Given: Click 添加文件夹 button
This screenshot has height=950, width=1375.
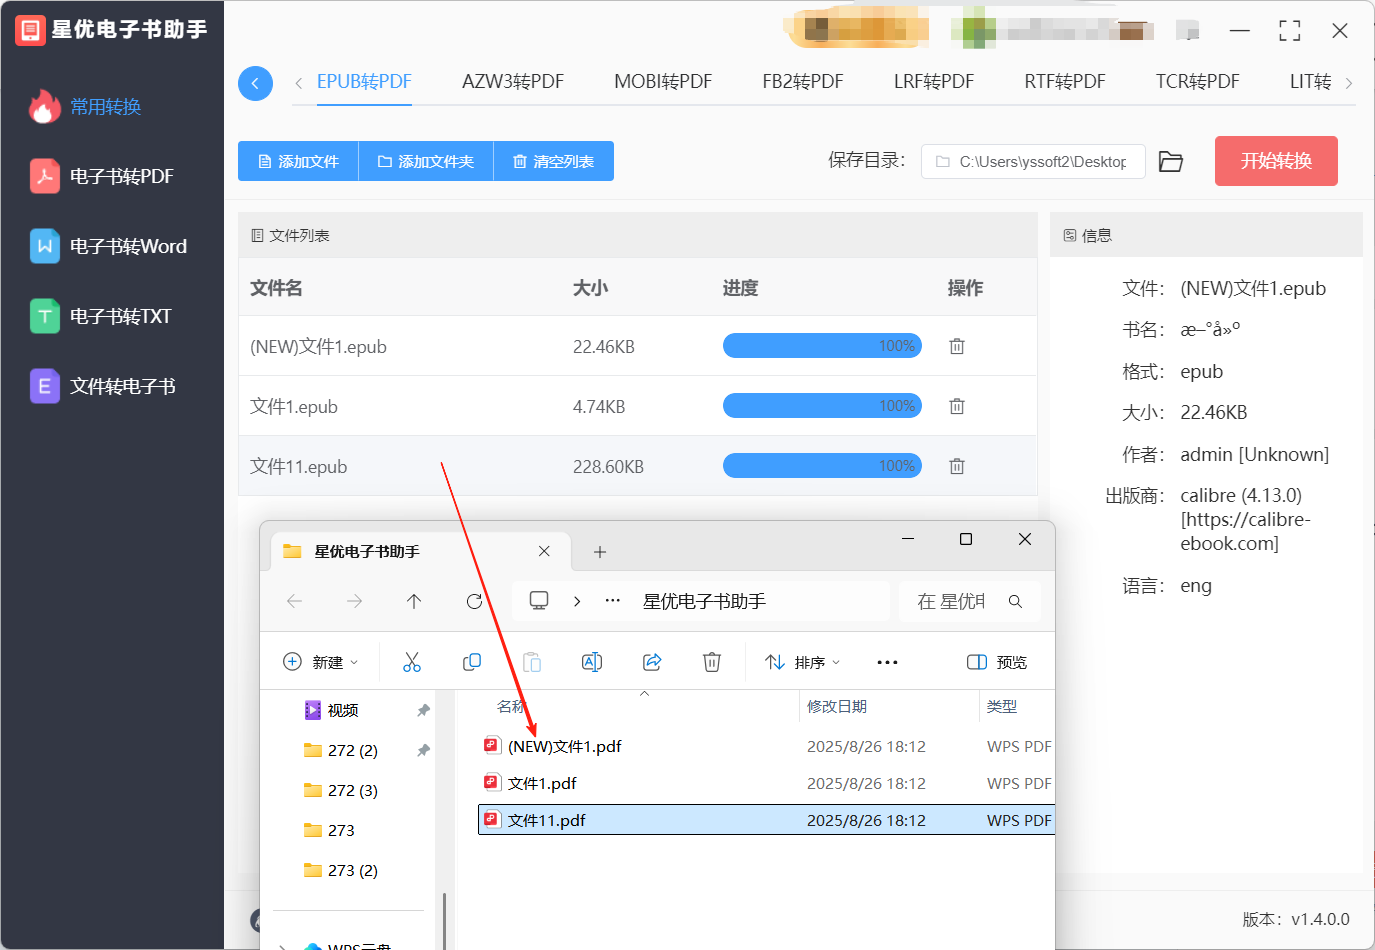Looking at the screenshot, I should pyautogui.click(x=426, y=161).
